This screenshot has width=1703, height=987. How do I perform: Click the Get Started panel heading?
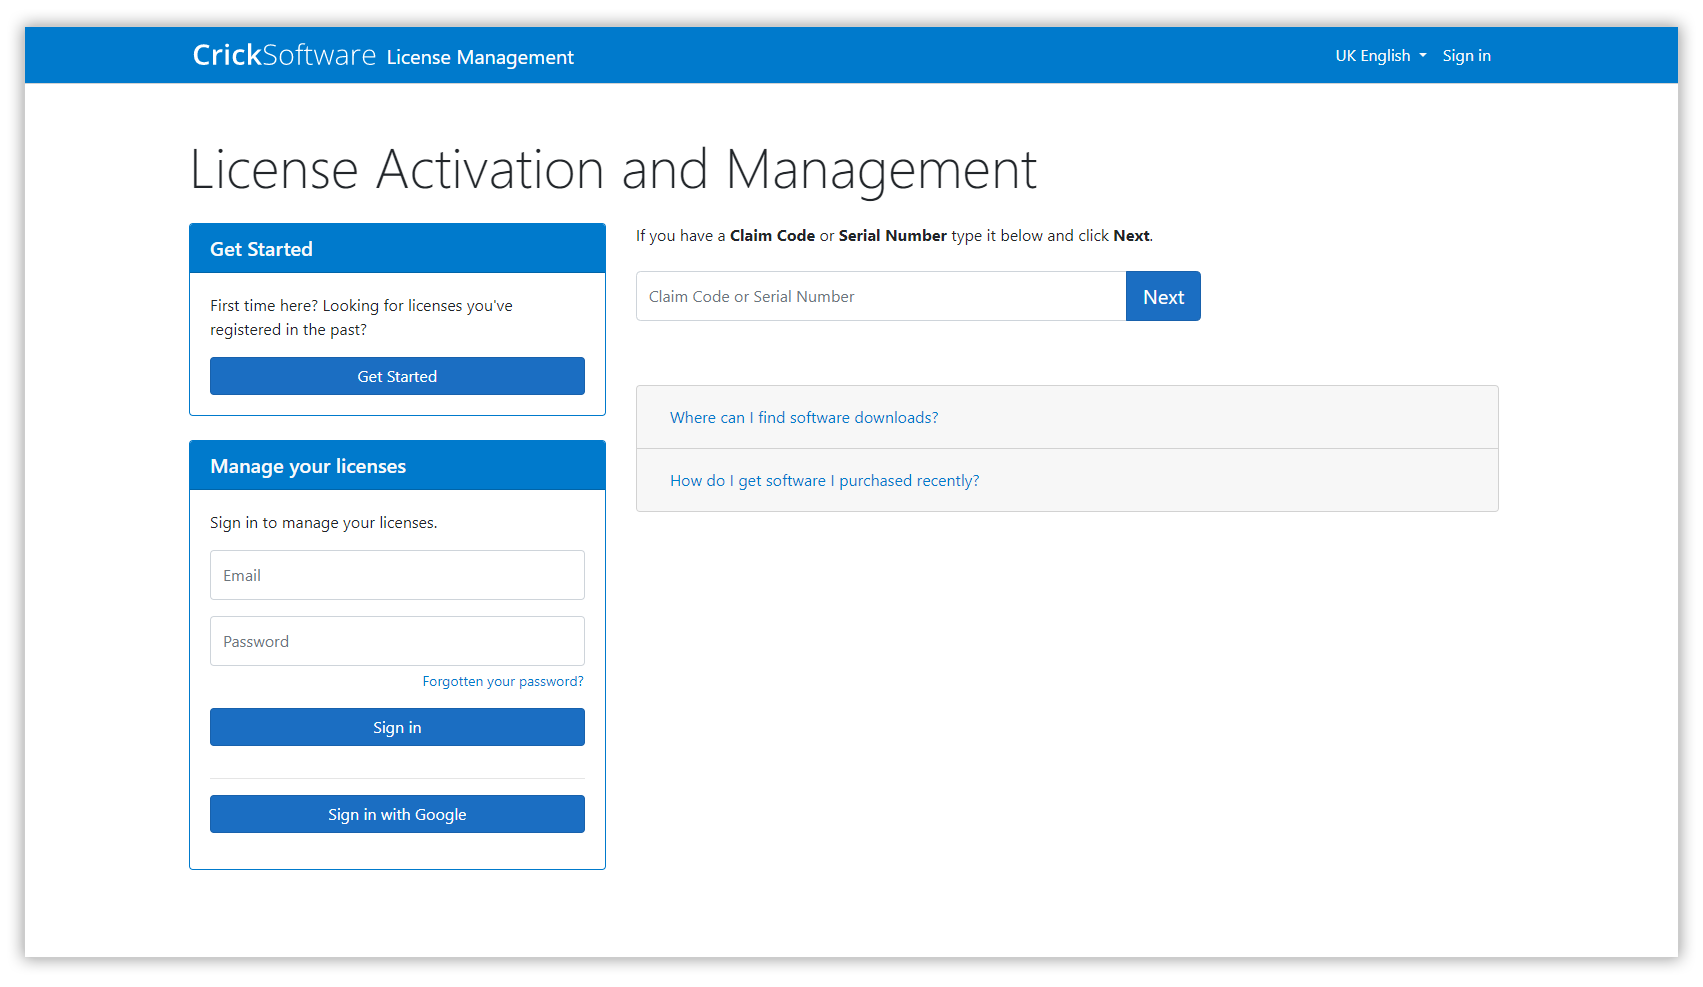261,249
